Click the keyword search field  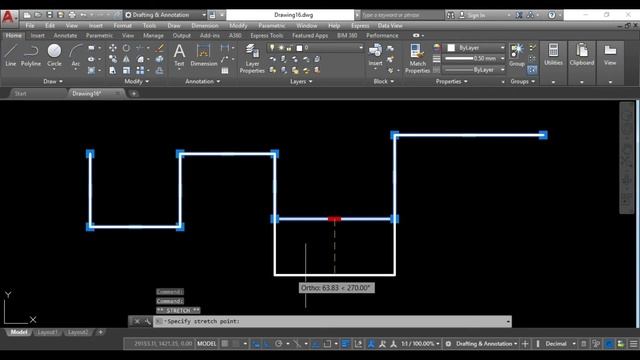coord(401,15)
